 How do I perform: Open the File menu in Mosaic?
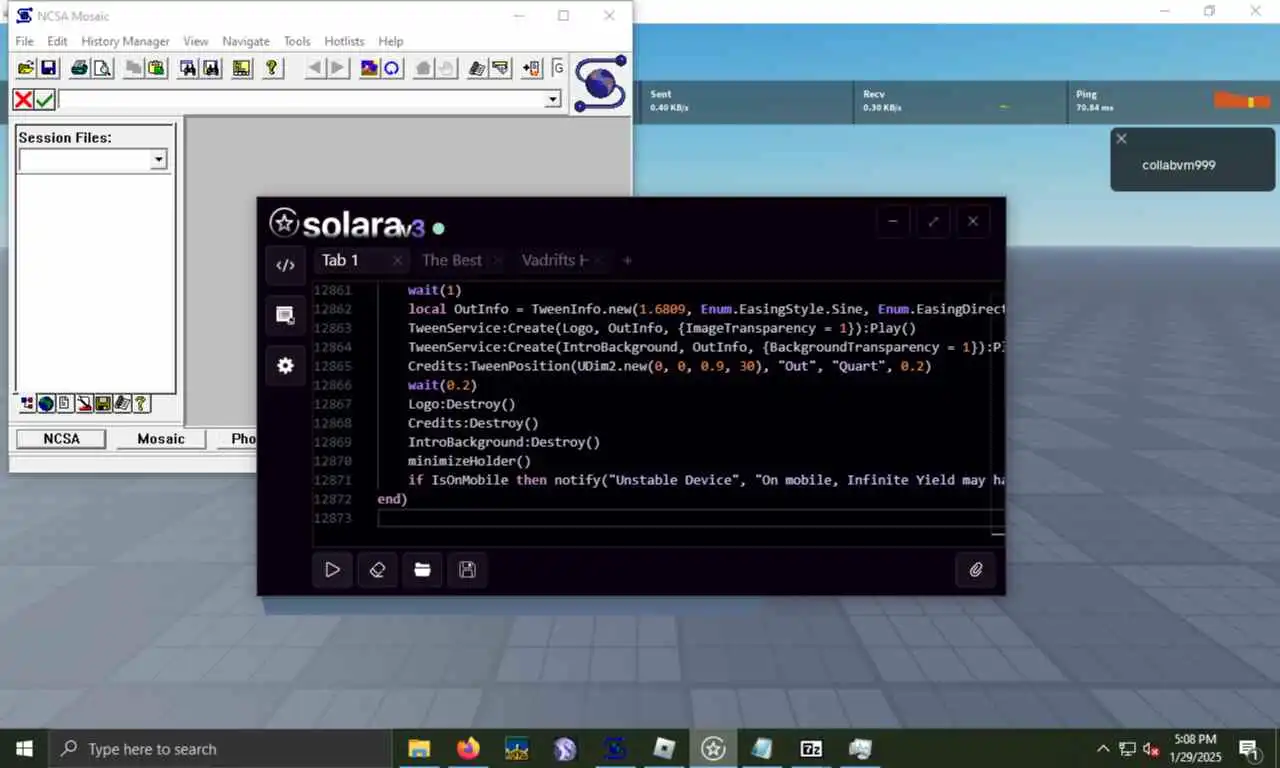(x=24, y=41)
